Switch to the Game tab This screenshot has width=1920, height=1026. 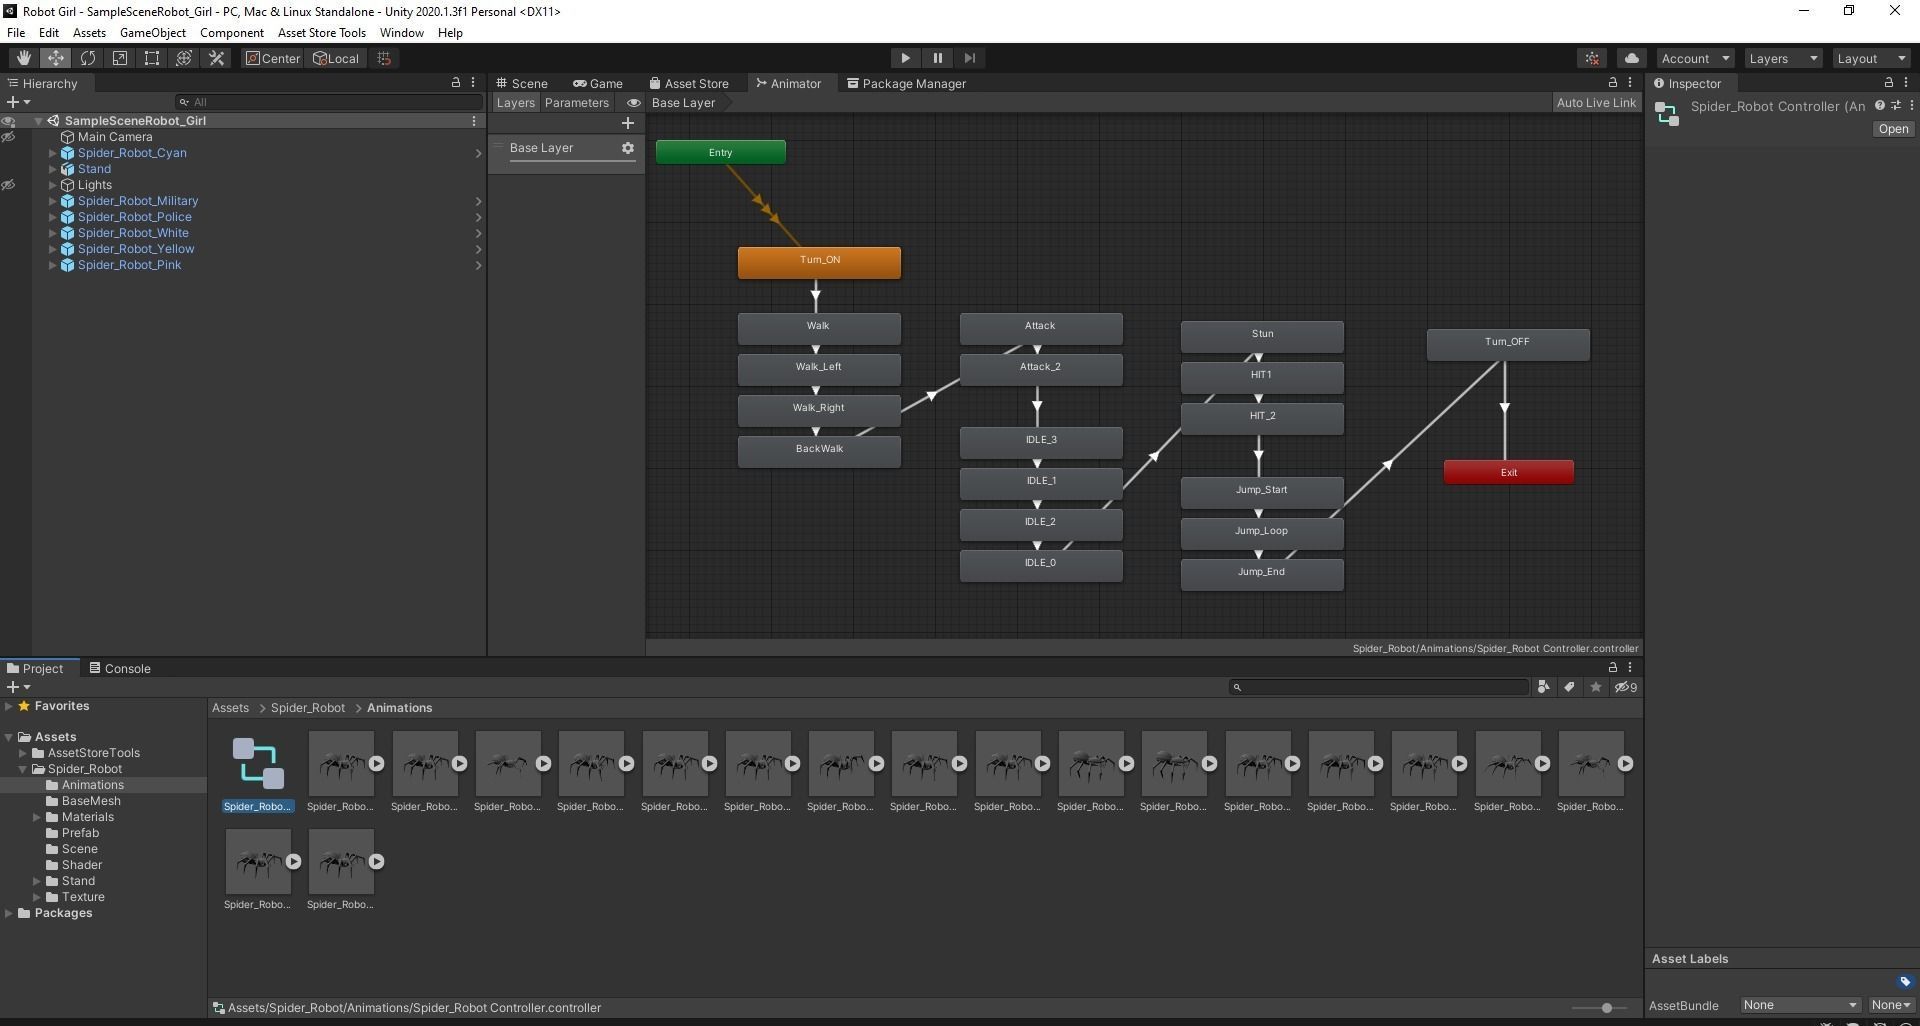pos(598,84)
